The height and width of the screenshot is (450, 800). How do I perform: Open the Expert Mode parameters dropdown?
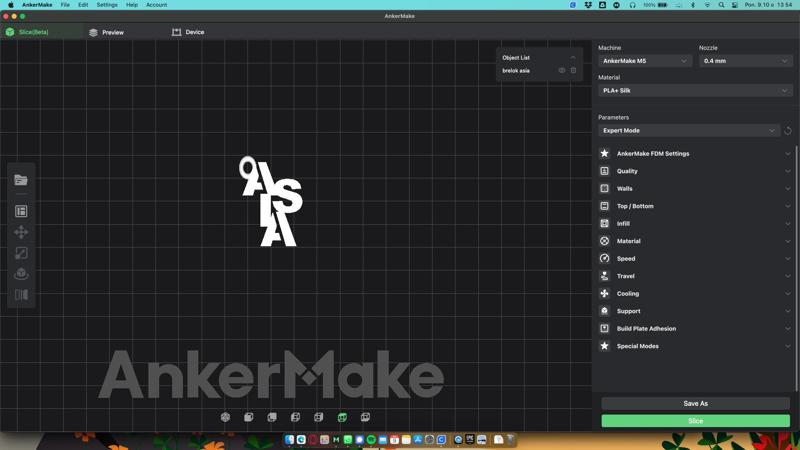(689, 131)
